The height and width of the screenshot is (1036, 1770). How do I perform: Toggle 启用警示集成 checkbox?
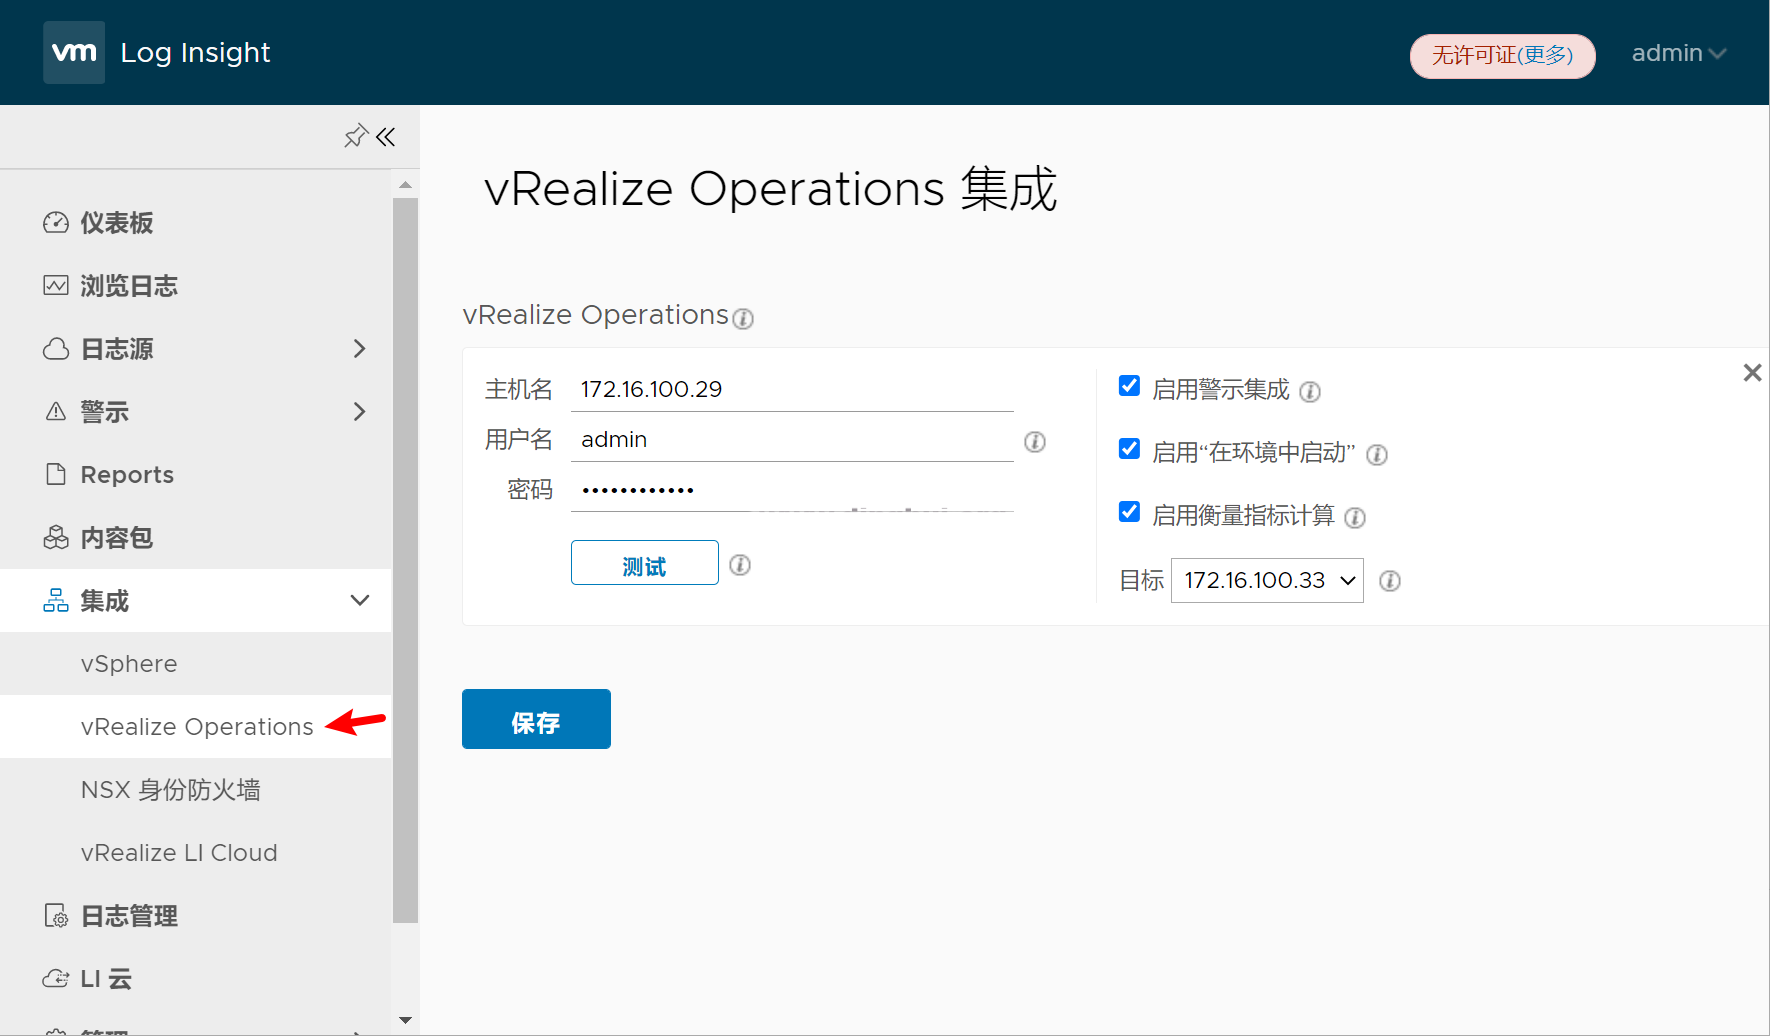[1129, 386]
